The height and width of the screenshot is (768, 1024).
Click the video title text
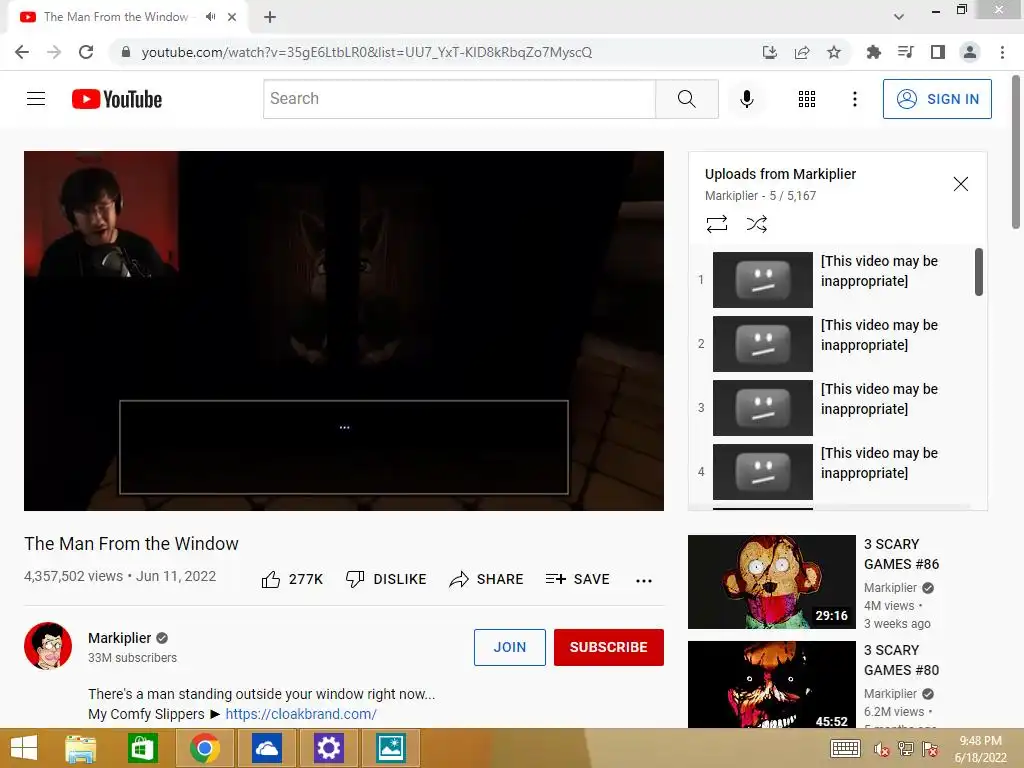(131, 543)
